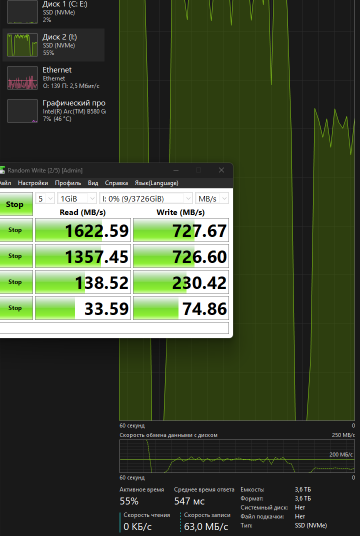
Task: Open the test size dropdown showing 1GiB
Action: pos(77,199)
